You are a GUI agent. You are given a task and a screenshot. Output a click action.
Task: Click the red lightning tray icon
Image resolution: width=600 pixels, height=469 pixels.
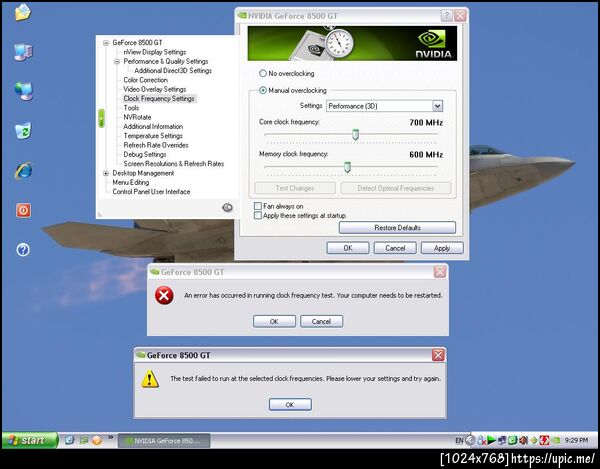(x=544, y=440)
